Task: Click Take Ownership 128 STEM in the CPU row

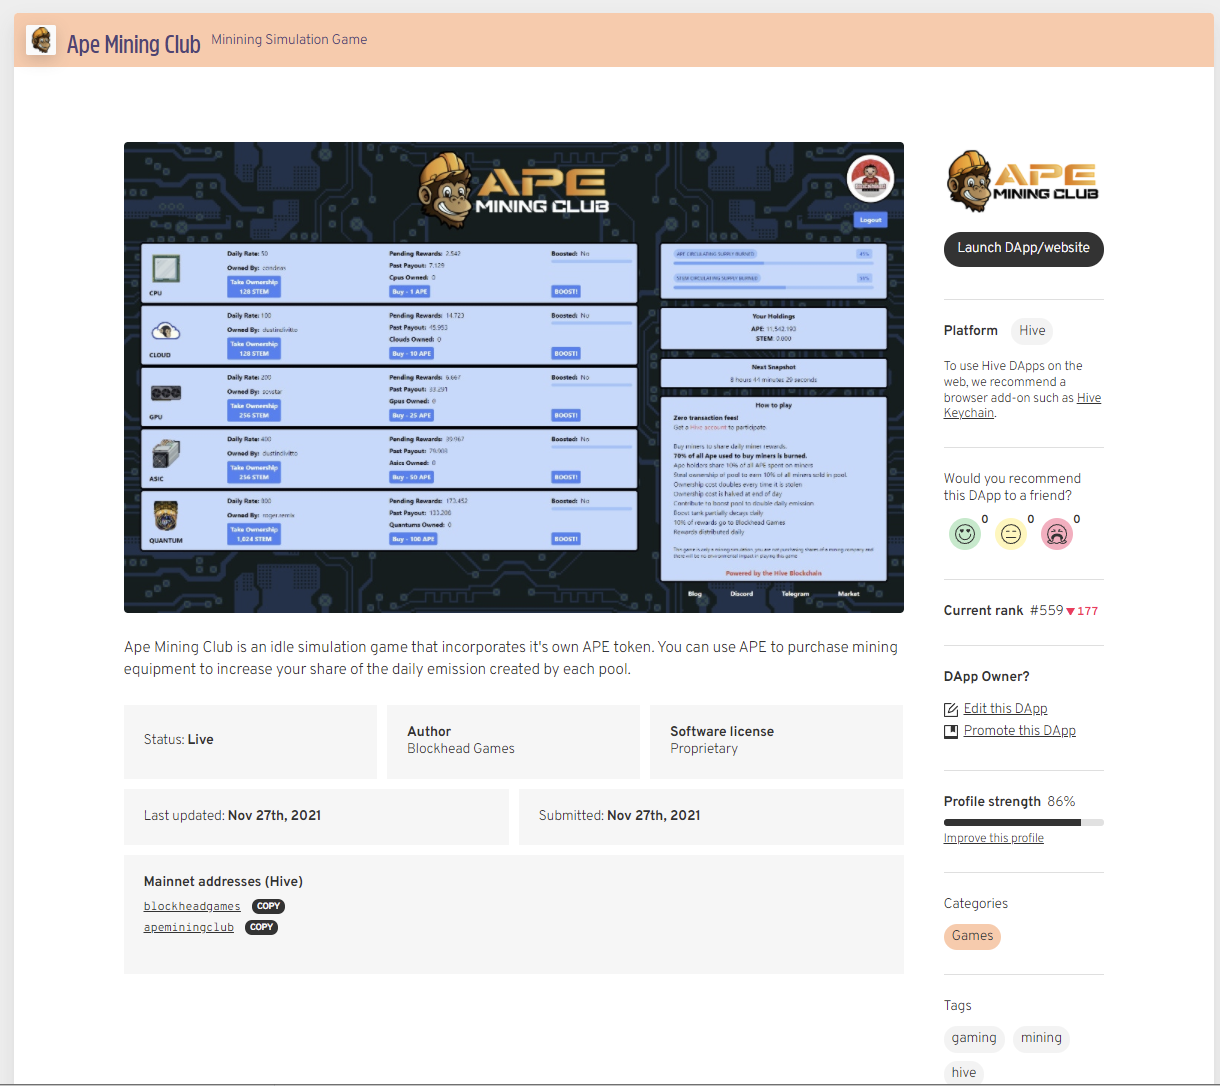Action: pos(254,287)
